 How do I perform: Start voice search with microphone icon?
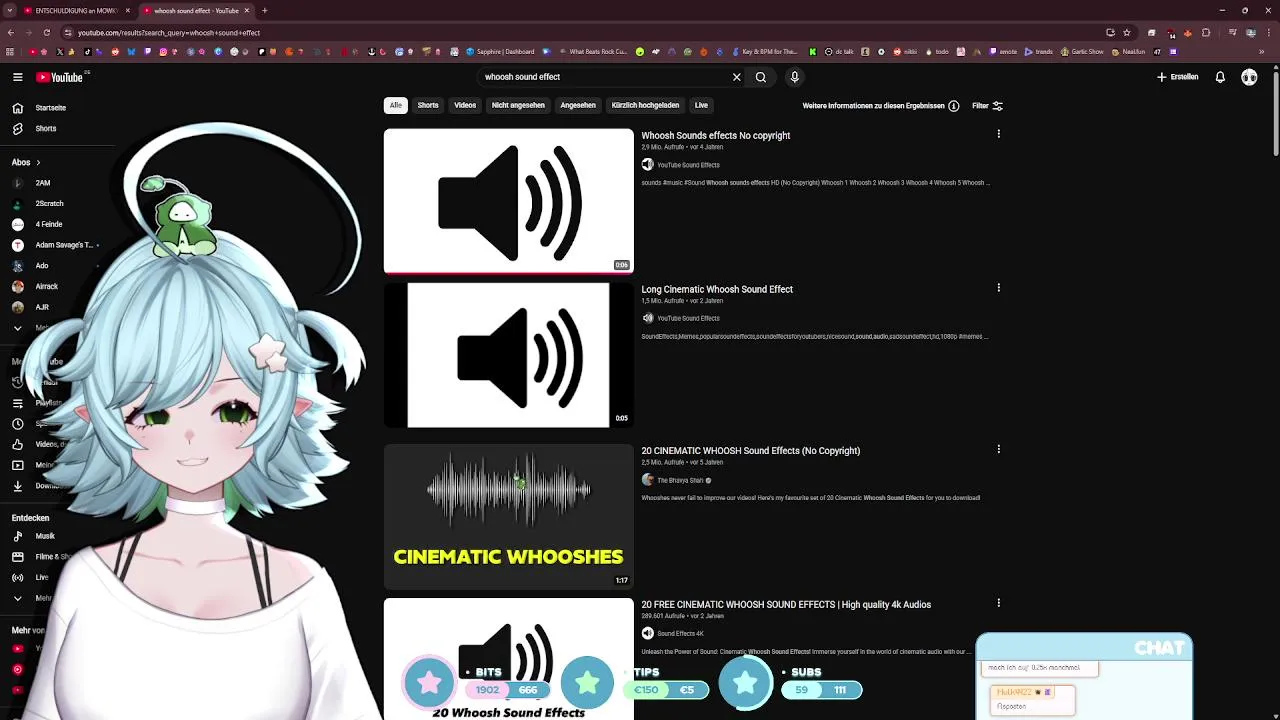795,77
